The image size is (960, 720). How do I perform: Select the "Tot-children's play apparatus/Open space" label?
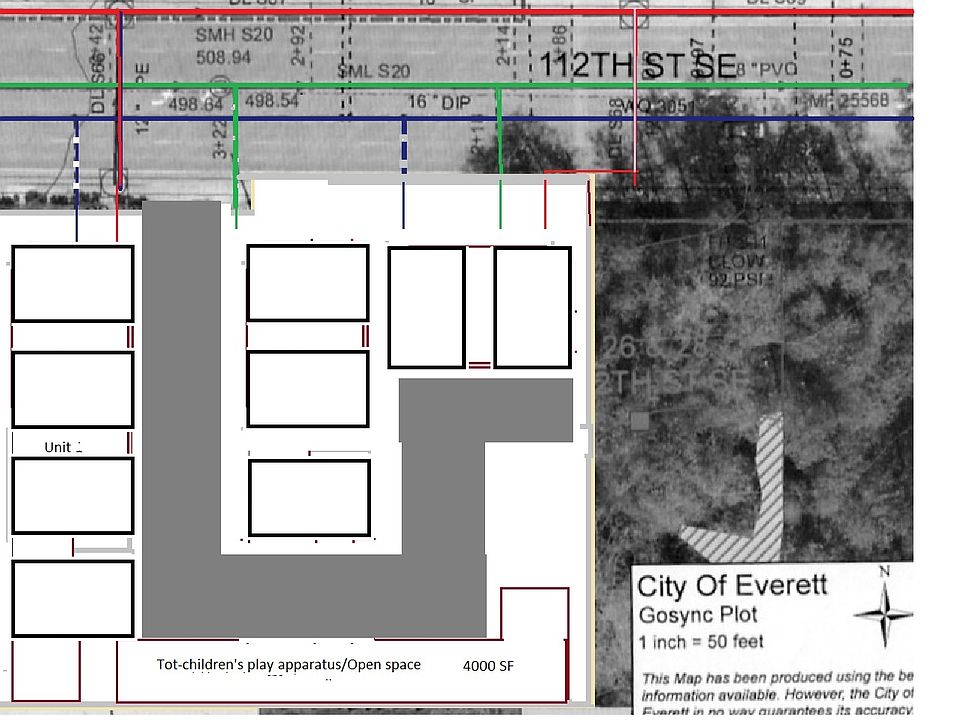pos(288,664)
